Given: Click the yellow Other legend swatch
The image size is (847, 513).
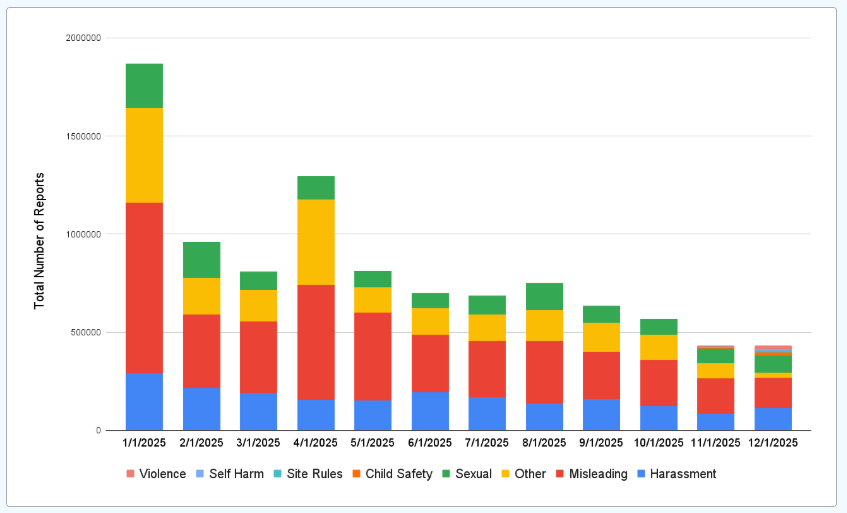Looking at the screenshot, I should [x=505, y=474].
